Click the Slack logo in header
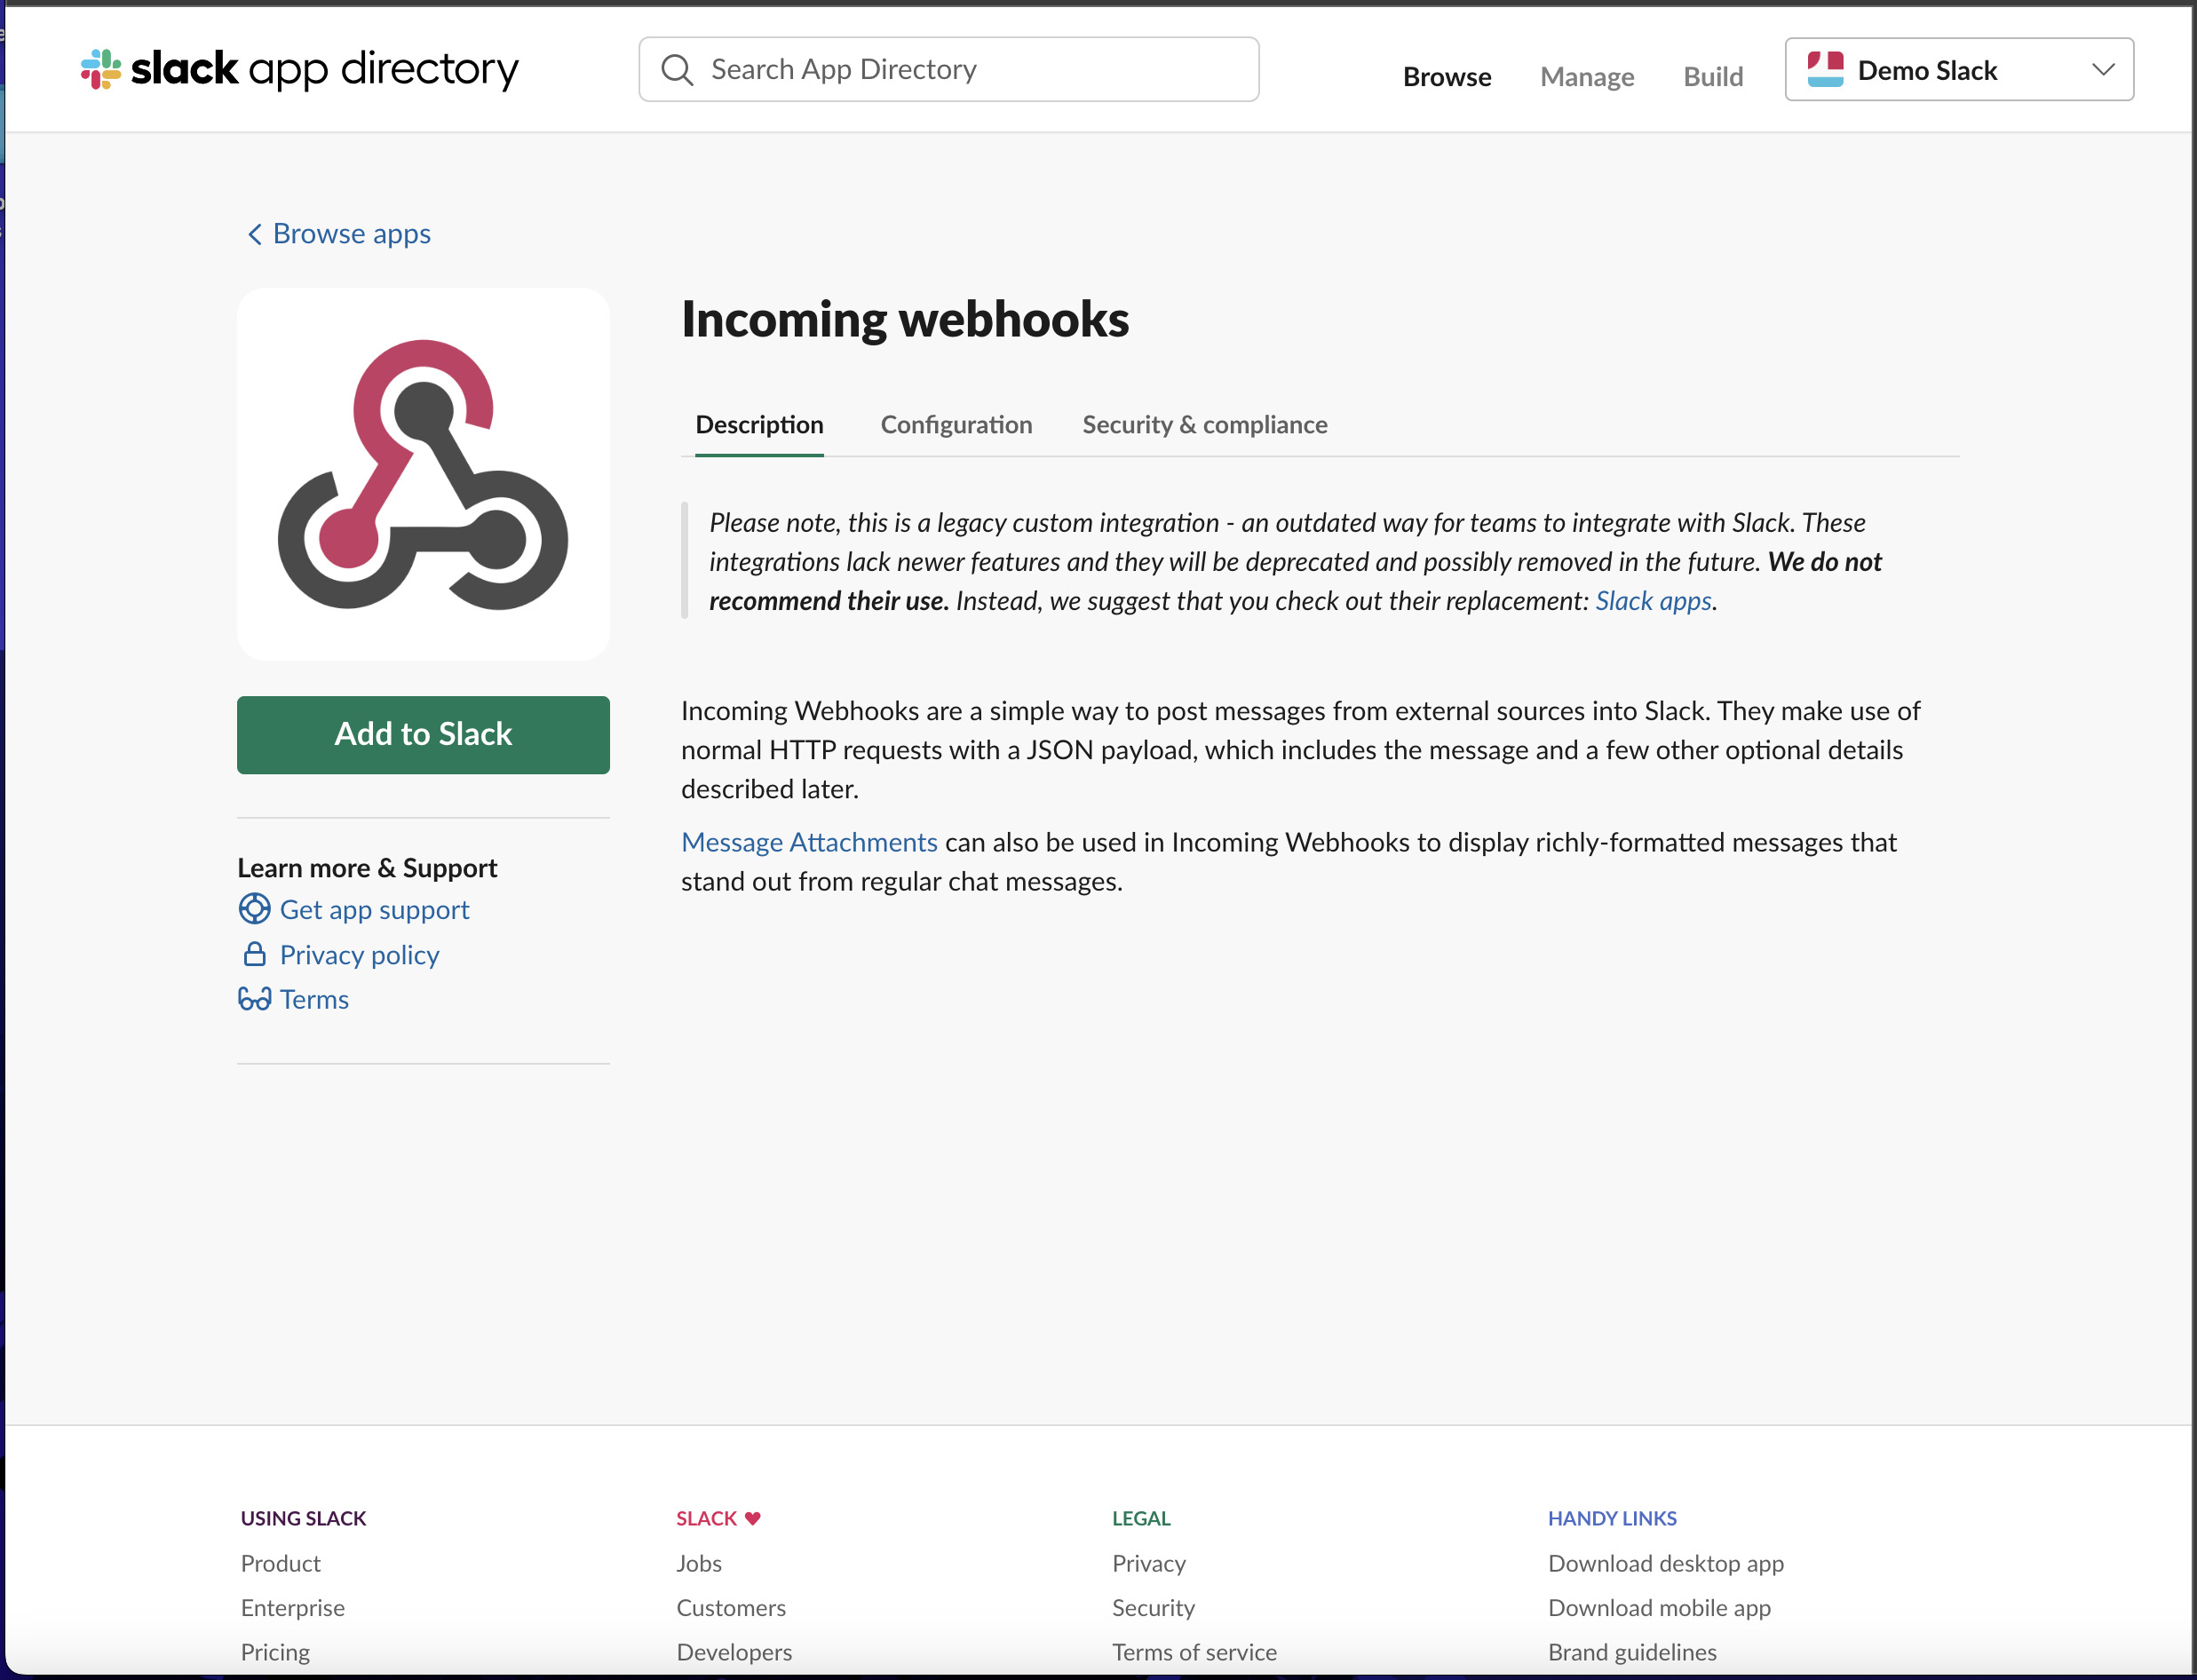 click(x=299, y=69)
